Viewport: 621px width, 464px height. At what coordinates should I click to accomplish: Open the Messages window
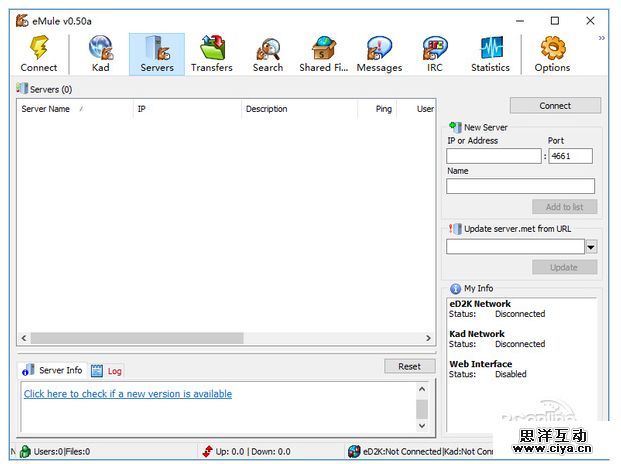[x=379, y=48]
